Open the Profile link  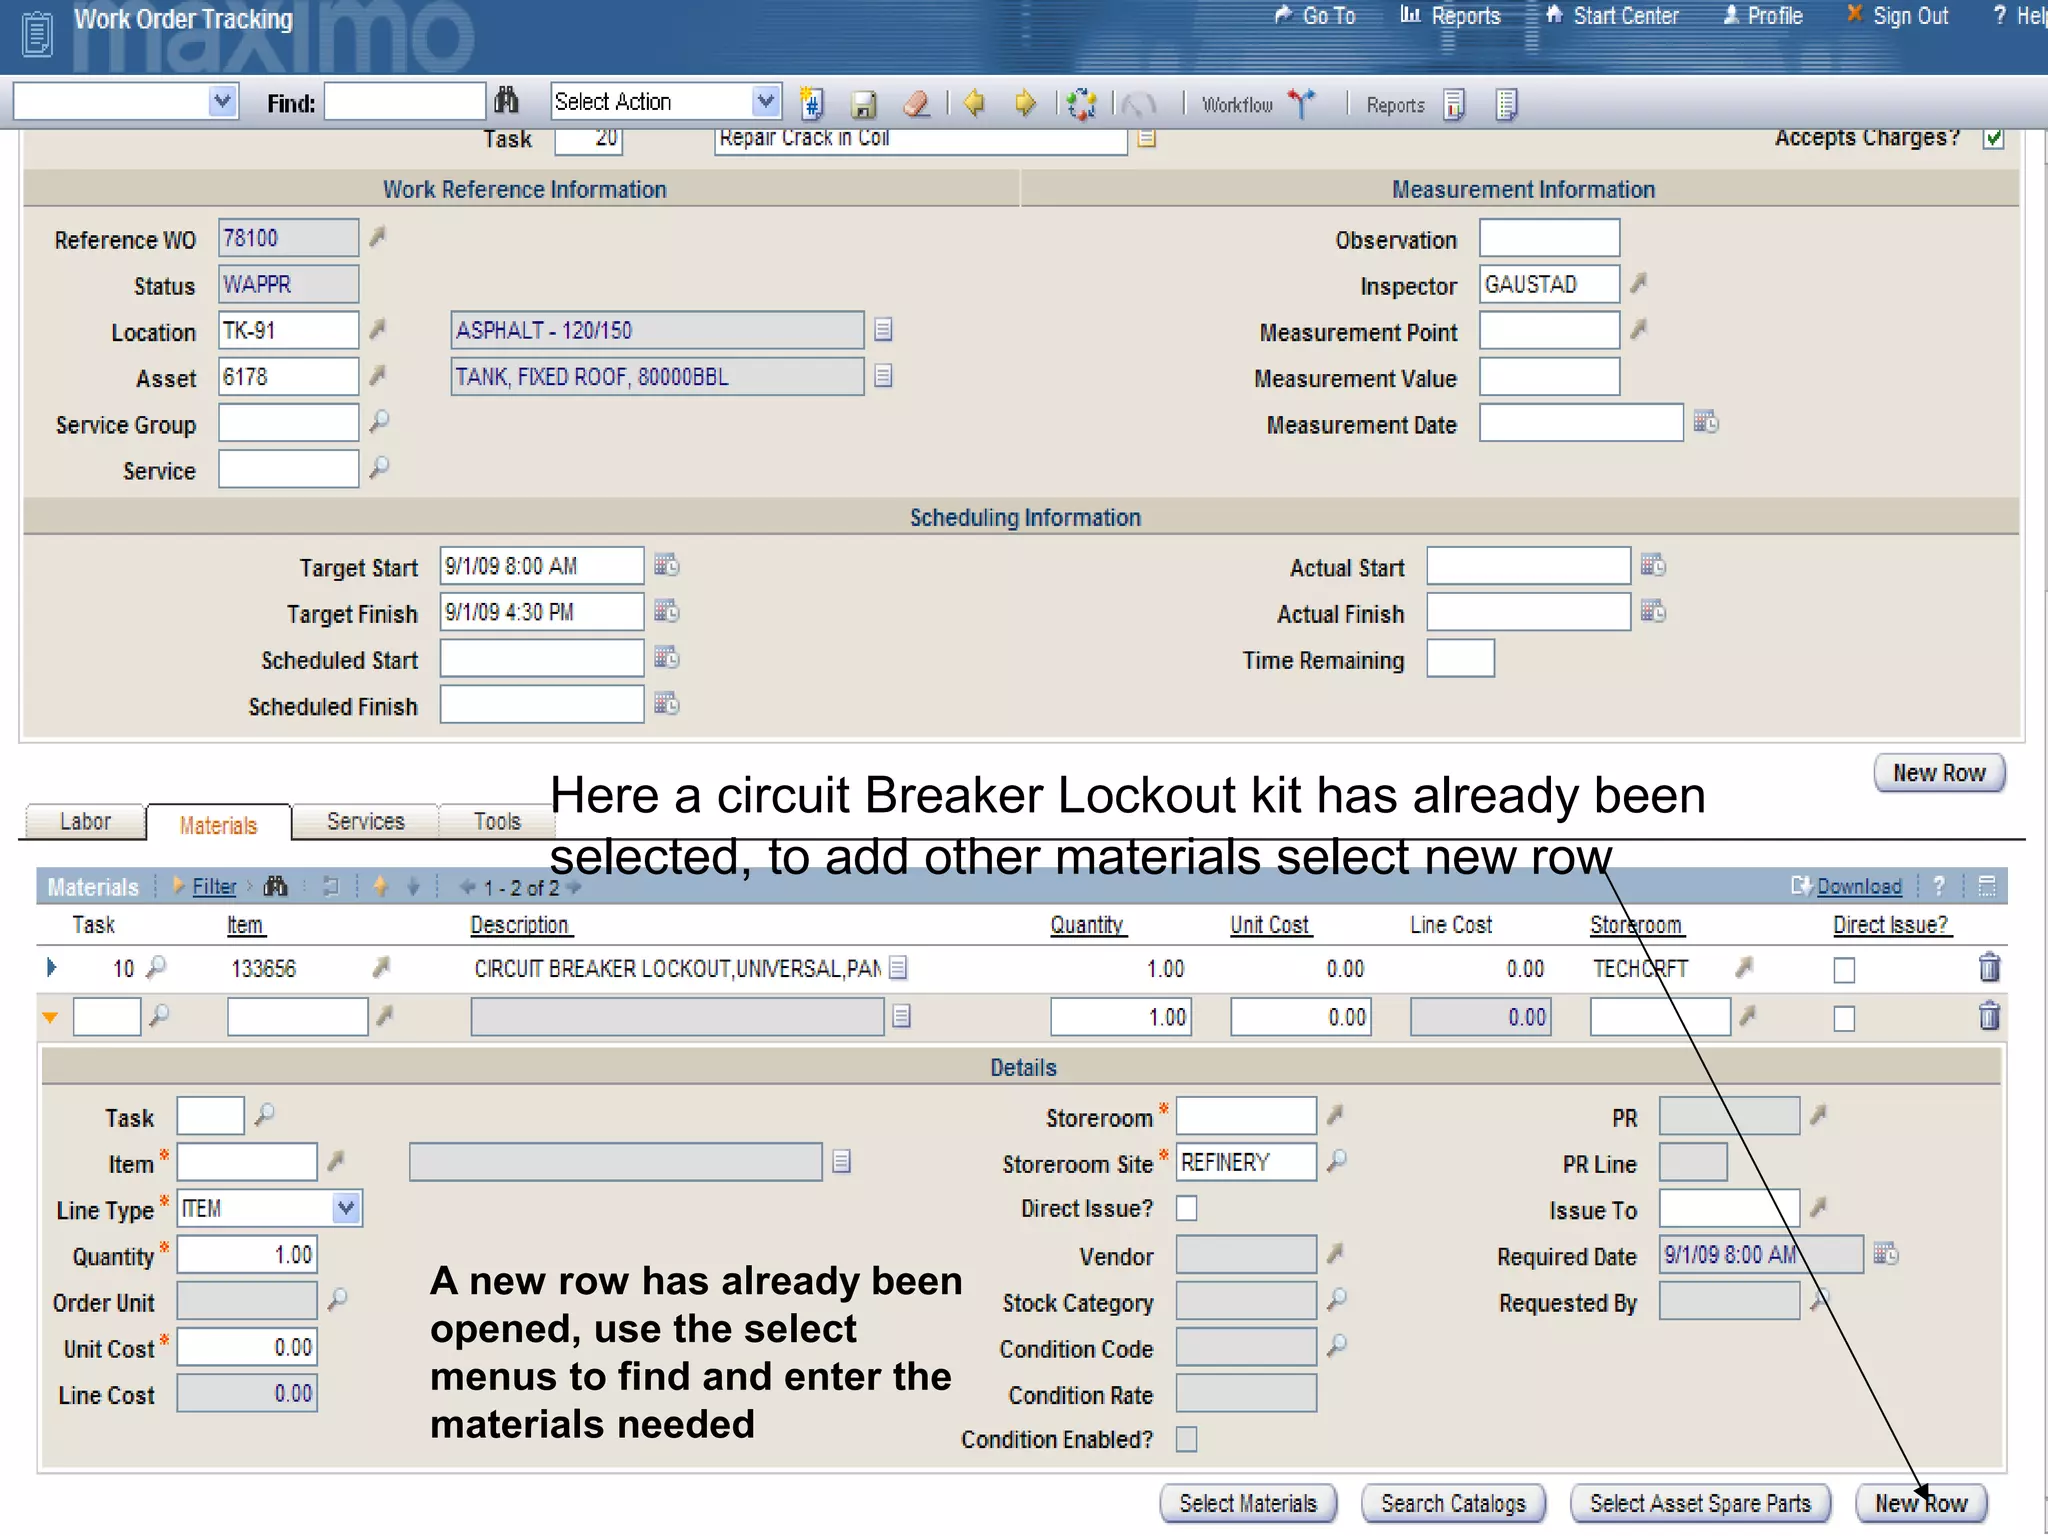(1763, 16)
